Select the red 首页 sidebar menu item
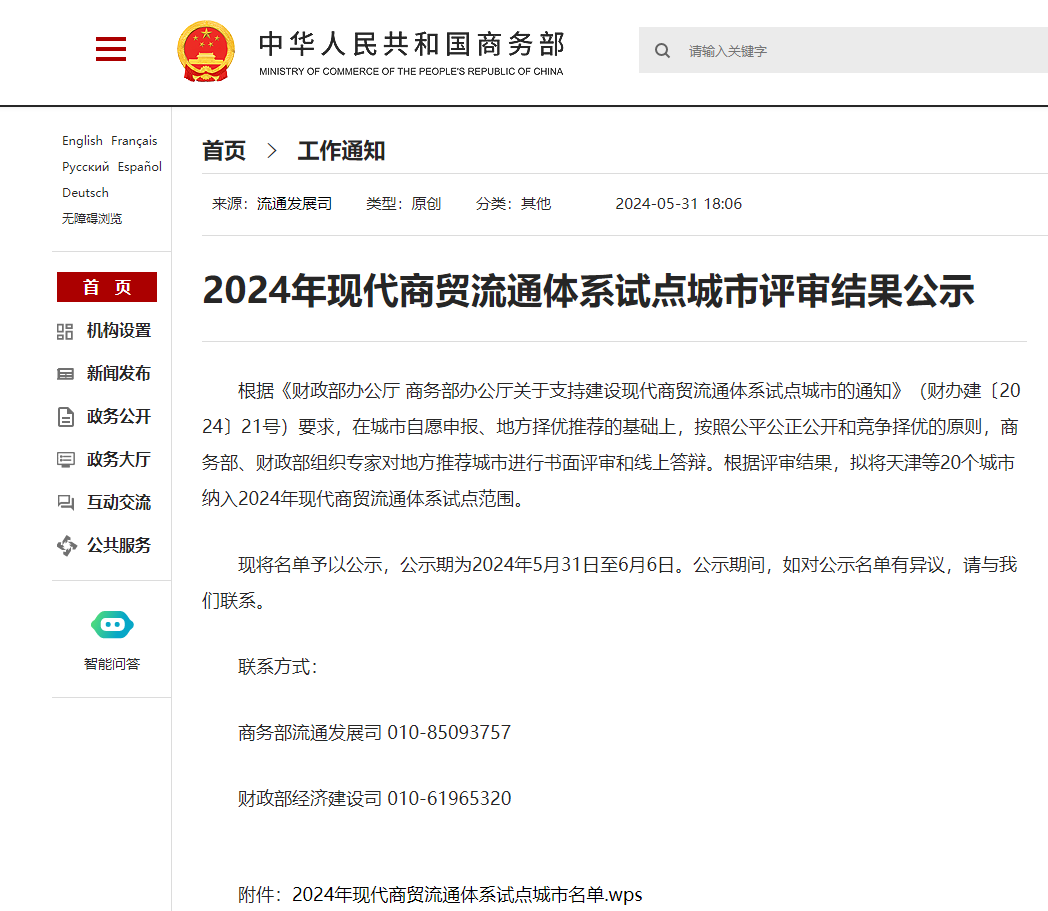Viewport: 1048px width, 911px height. coord(107,287)
